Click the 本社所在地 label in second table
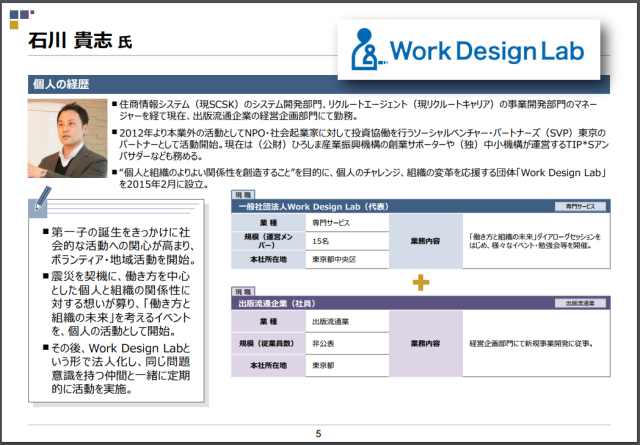The image size is (640, 445). [x=268, y=365]
